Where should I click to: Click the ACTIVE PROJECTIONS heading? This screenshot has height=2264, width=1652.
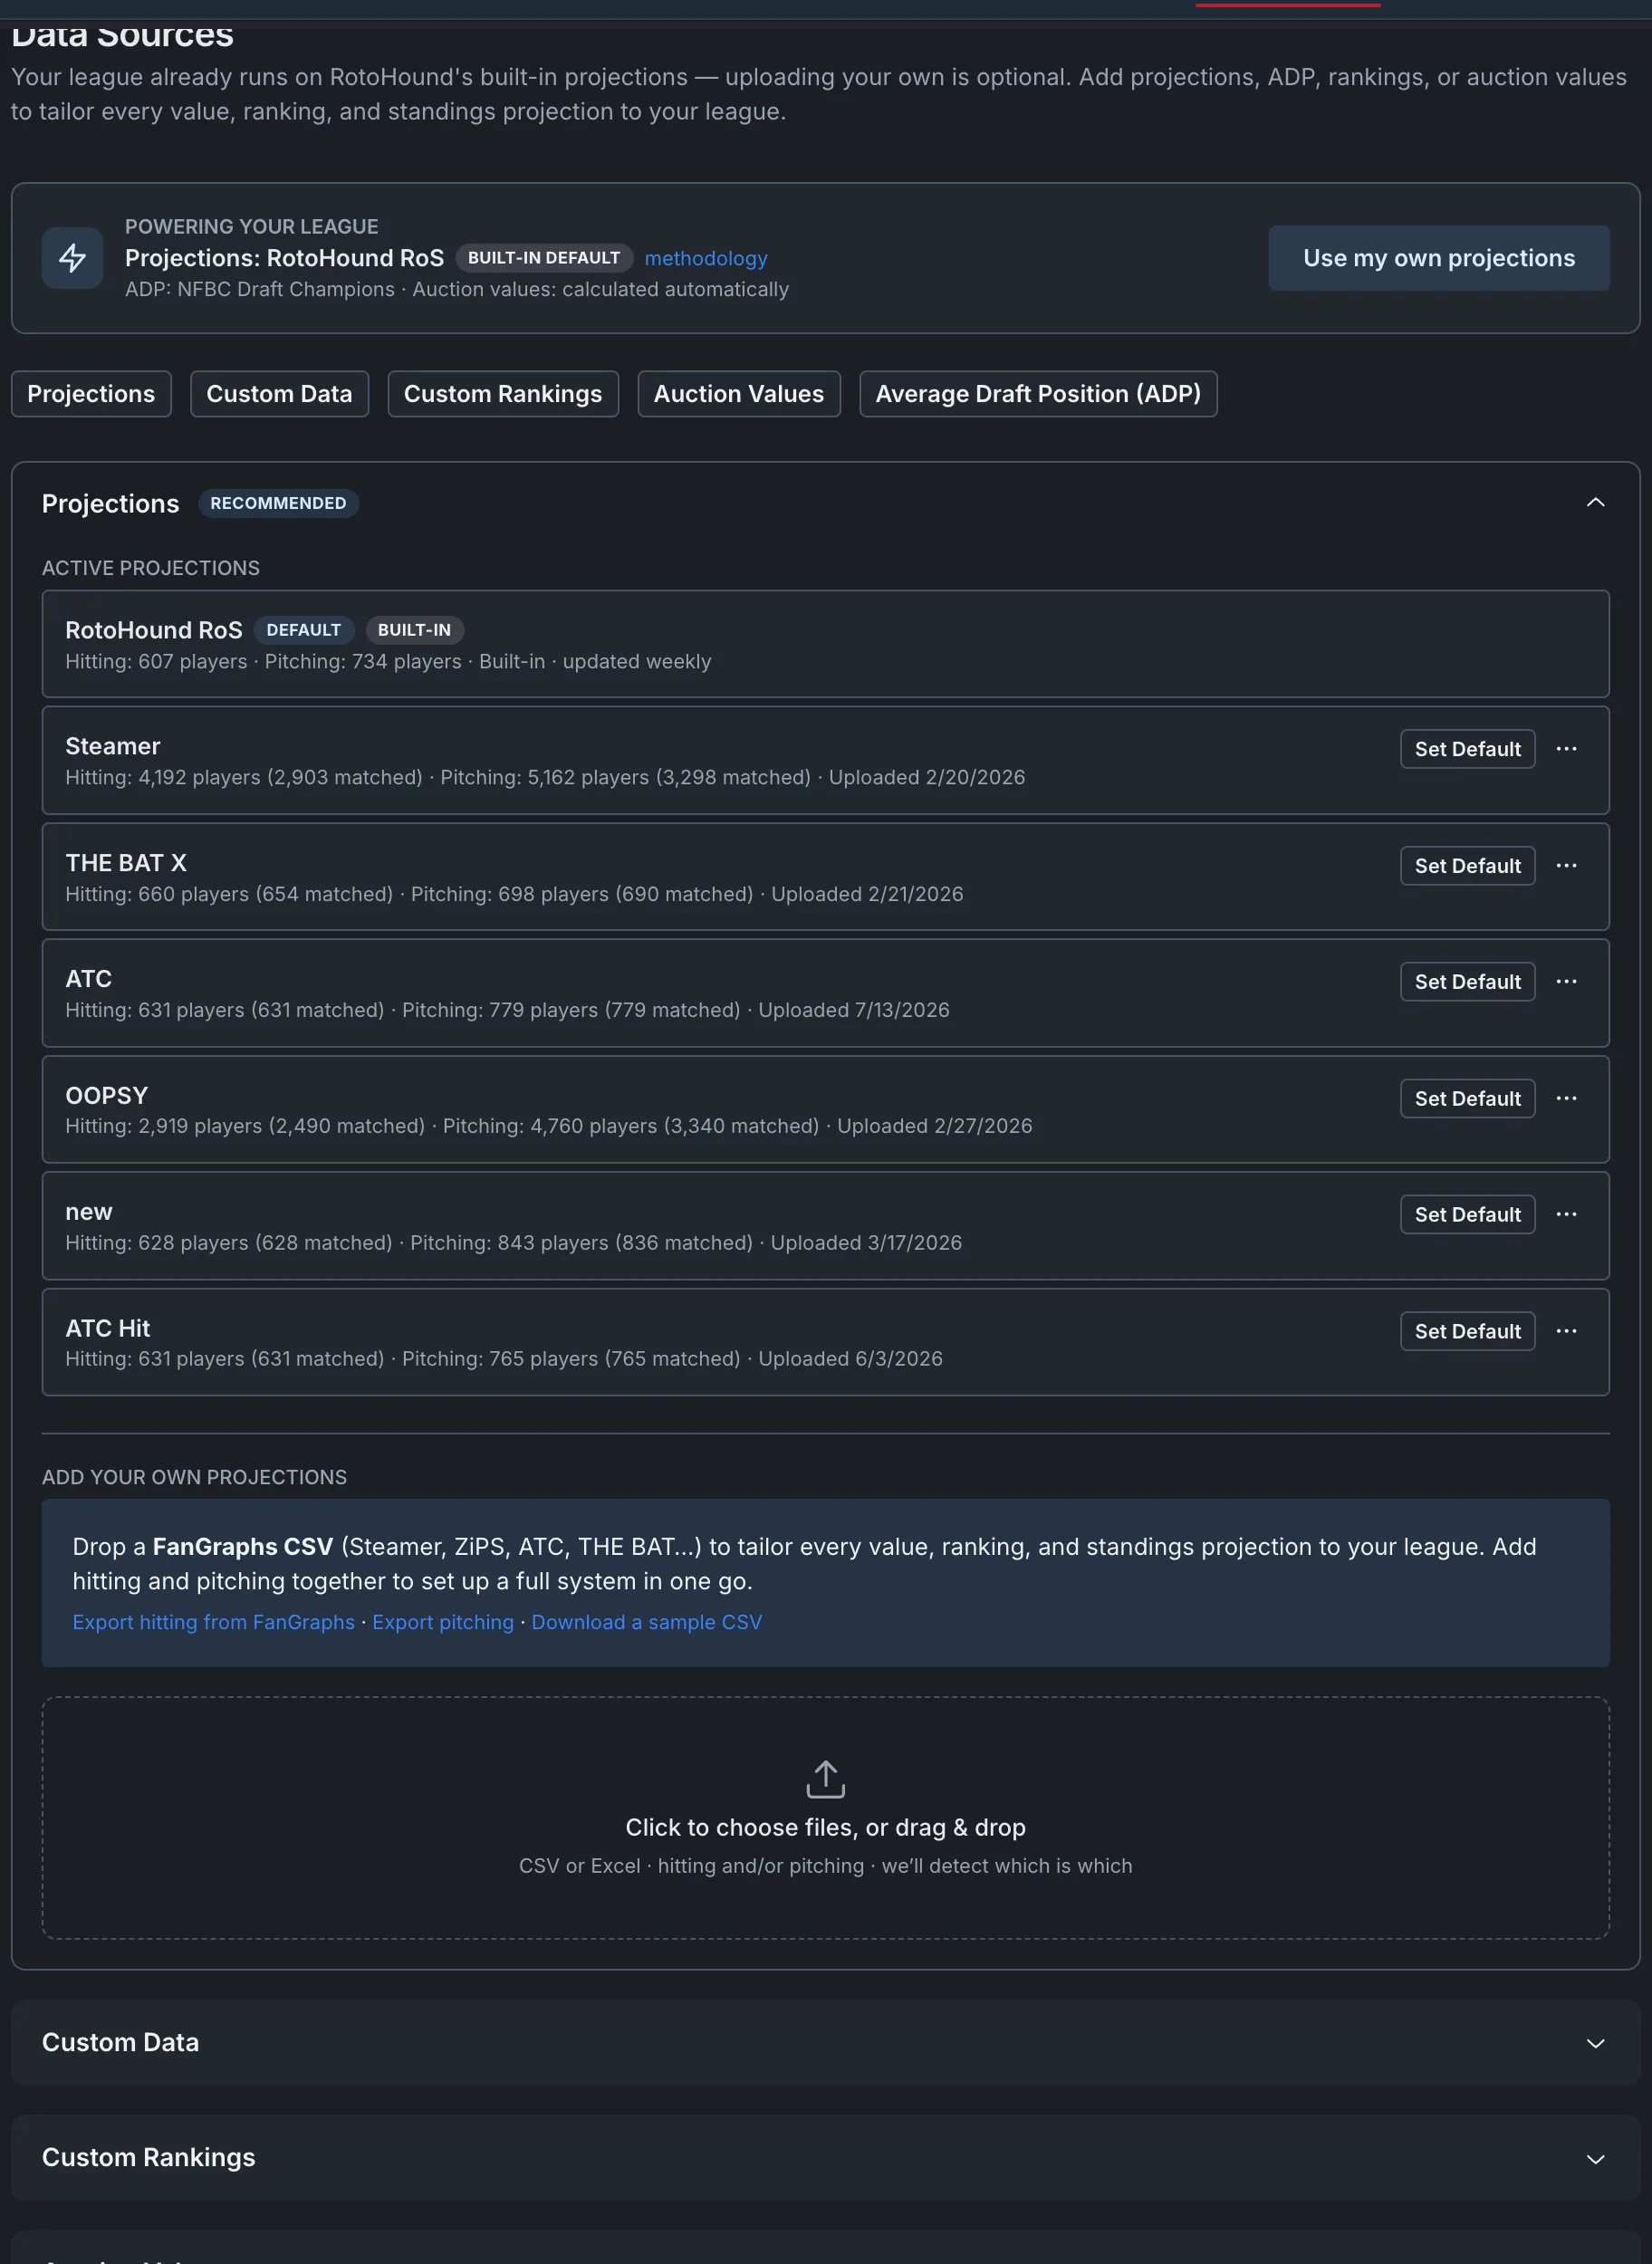pos(151,568)
